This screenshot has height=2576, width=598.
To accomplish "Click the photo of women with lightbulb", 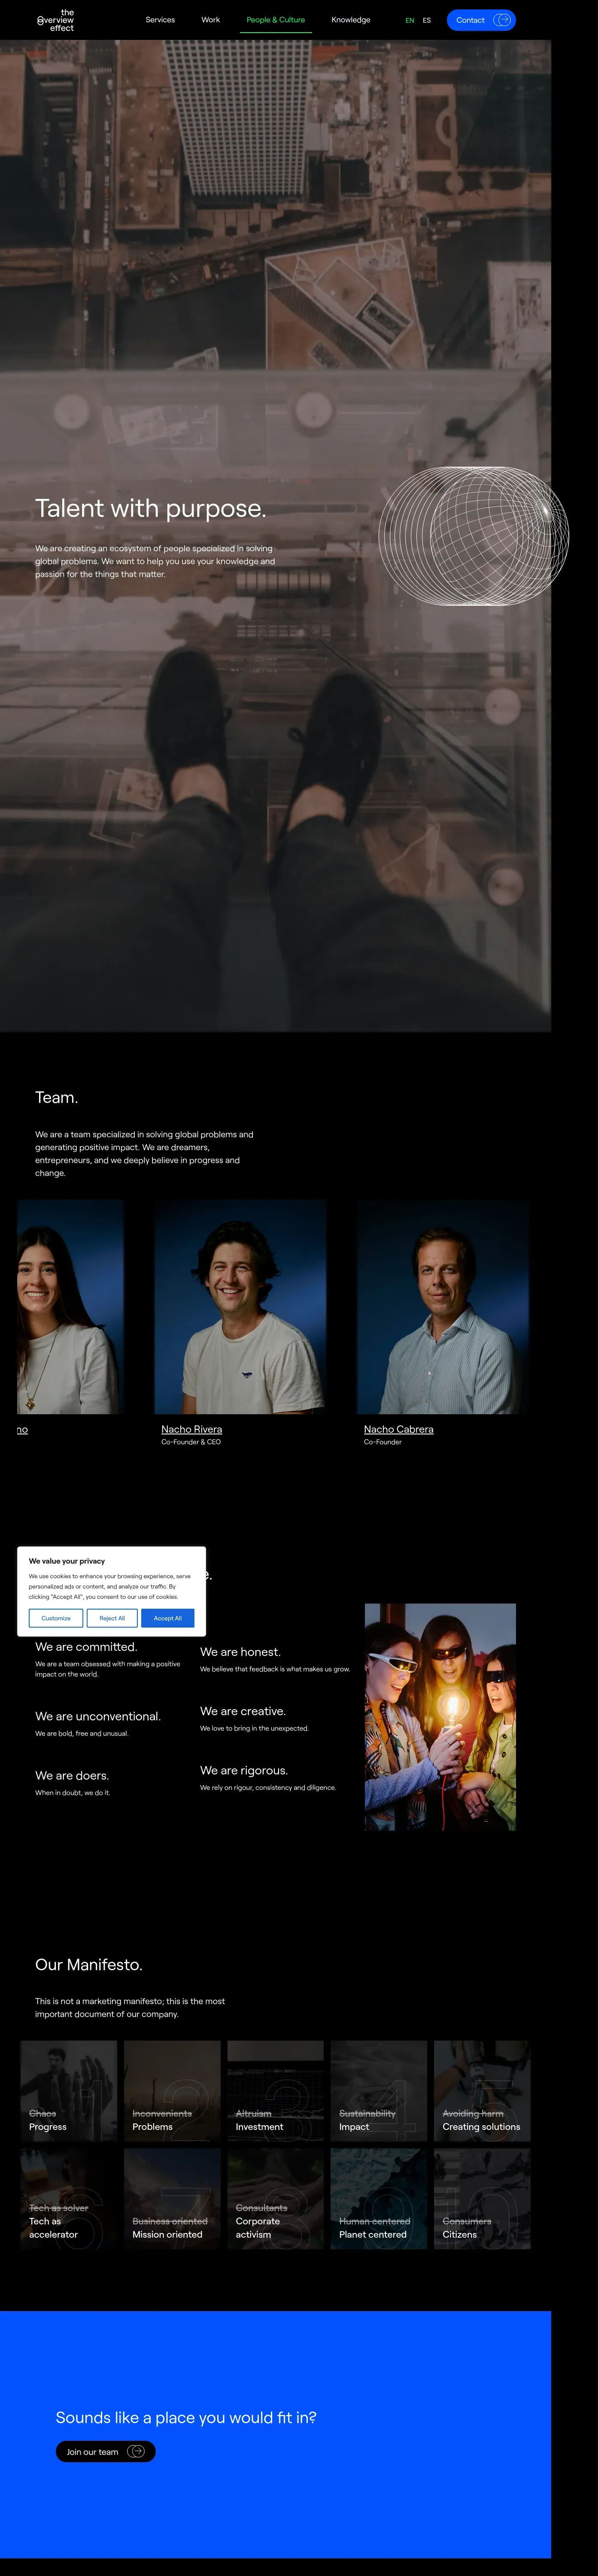I will click(x=440, y=1717).
